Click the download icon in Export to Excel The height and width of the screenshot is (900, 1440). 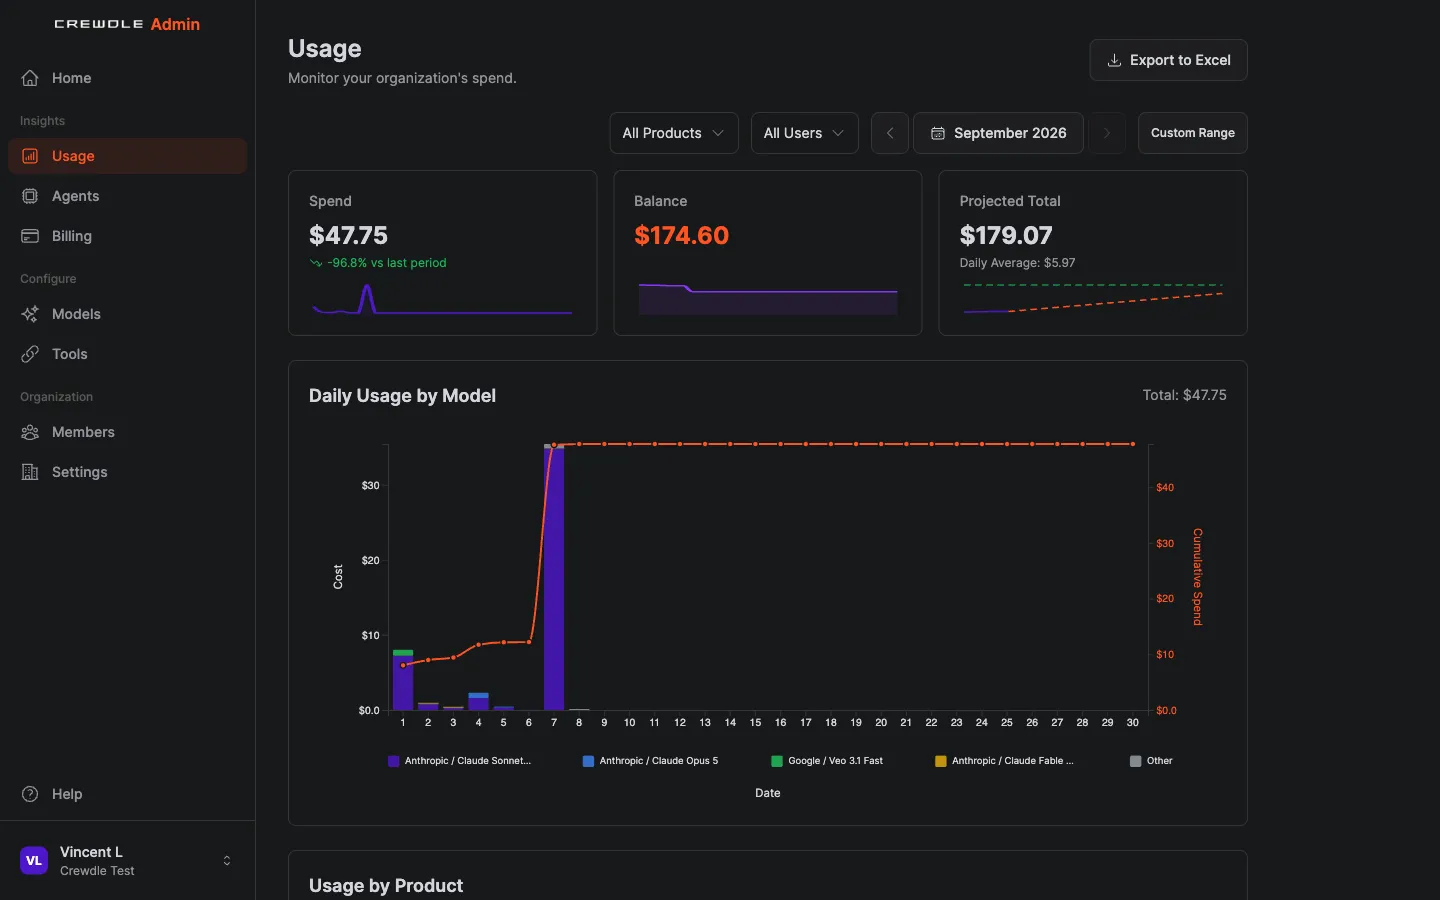coord(1114,60)
